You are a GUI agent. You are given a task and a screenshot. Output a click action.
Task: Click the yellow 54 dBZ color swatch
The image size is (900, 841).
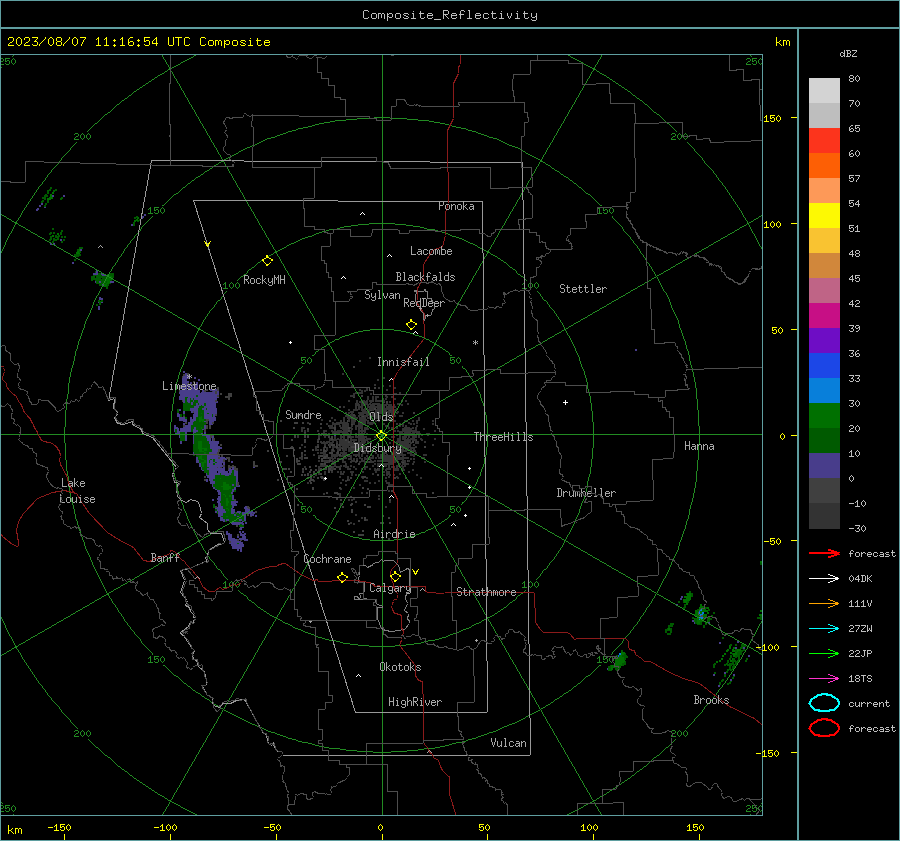(x=824, y=215)
